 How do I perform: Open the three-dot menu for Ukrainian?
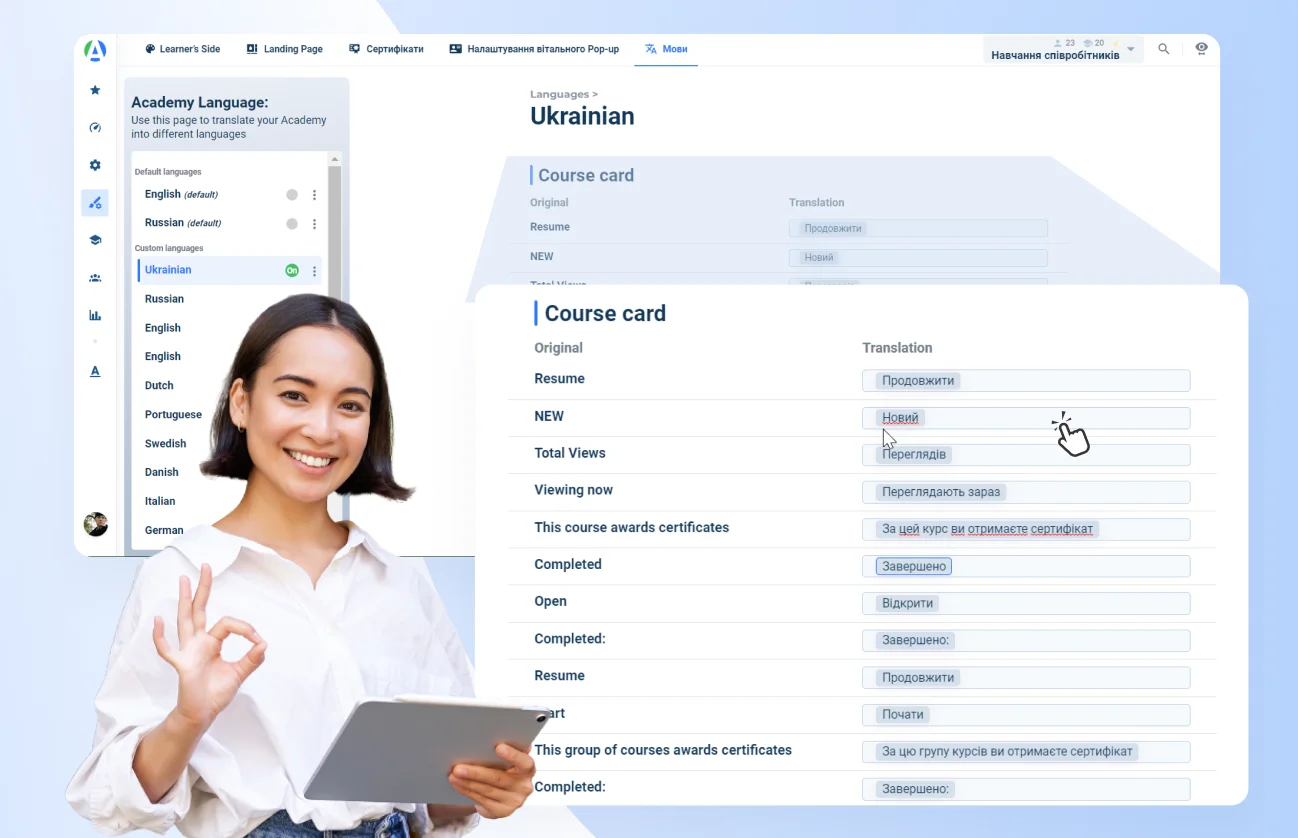(x=315, y=271)
